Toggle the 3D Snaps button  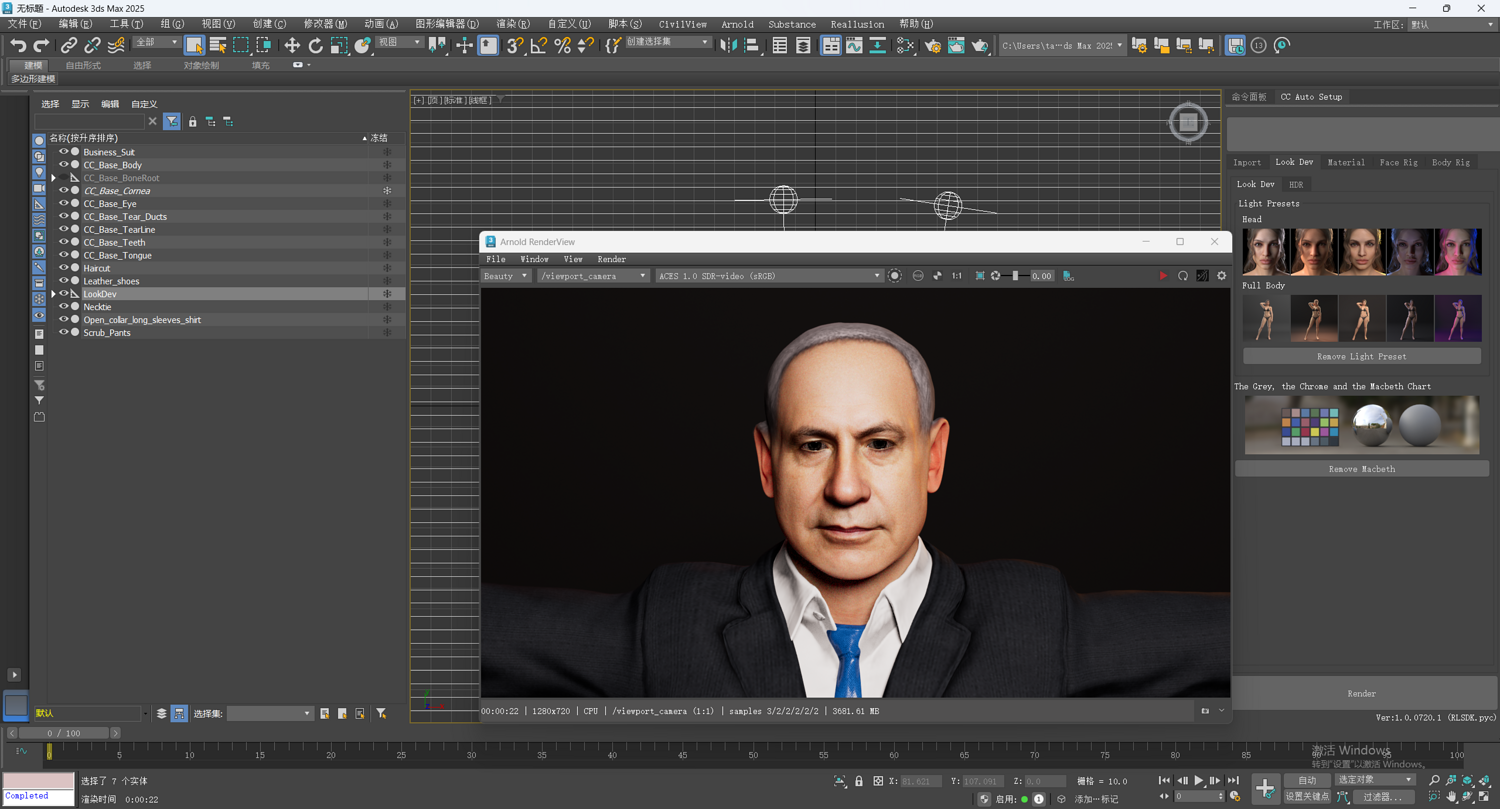[515, 45]
